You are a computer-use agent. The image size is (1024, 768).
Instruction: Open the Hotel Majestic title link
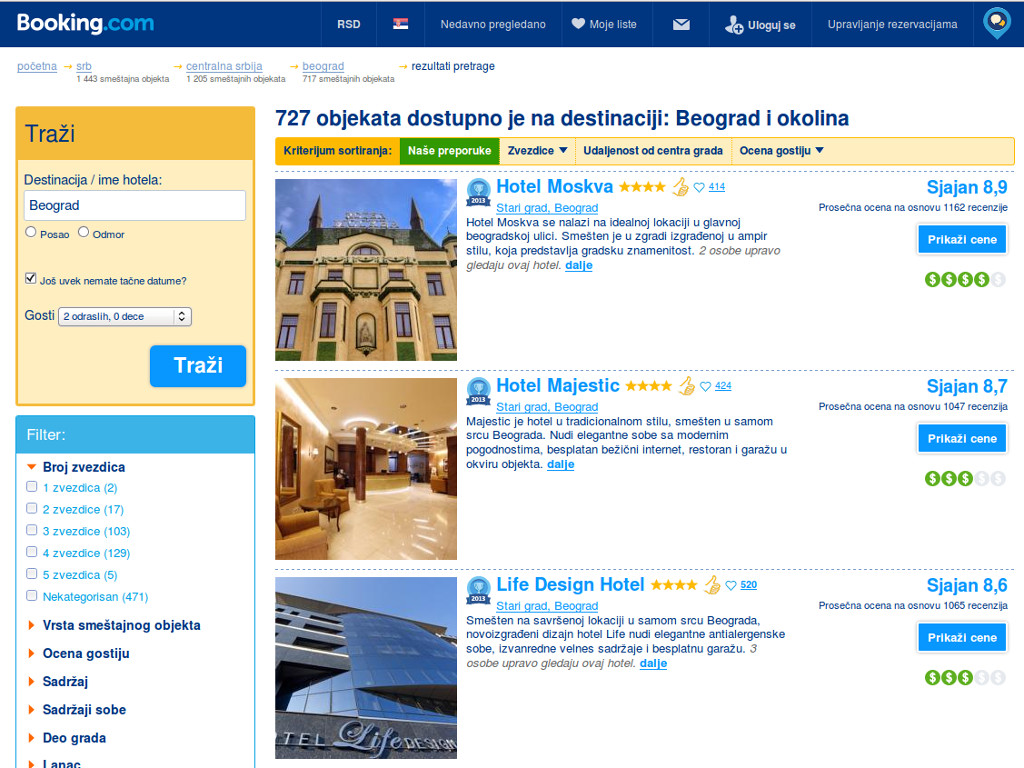(x=558, y=386)
